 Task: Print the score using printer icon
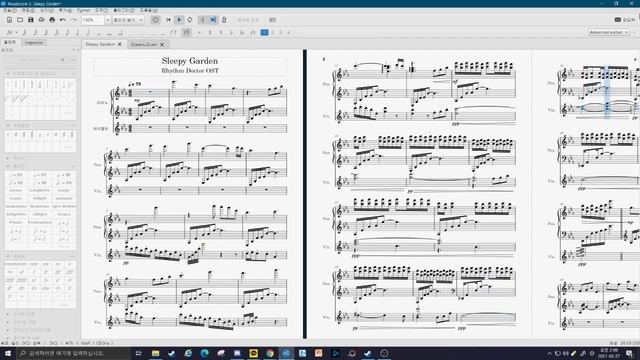coord(52,20)
